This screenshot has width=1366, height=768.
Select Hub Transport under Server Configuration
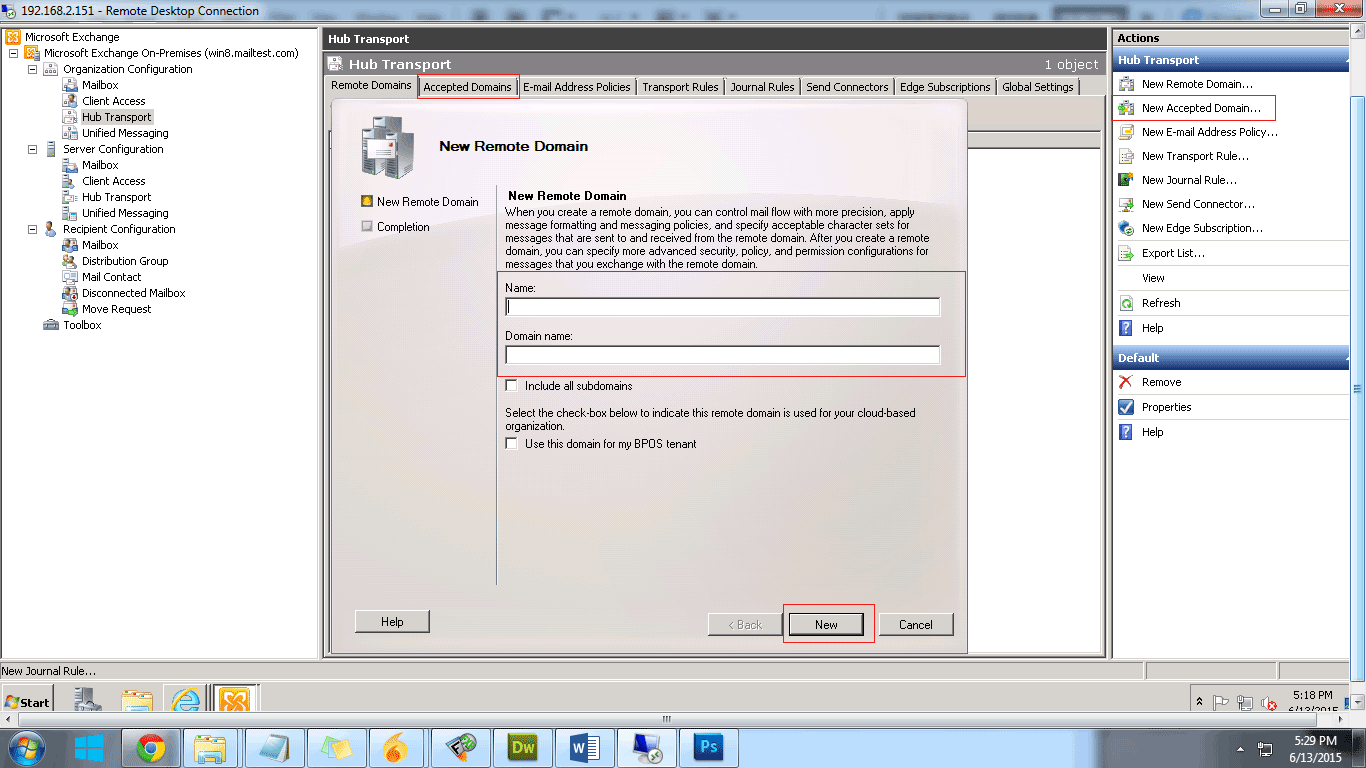pos(116,197)
